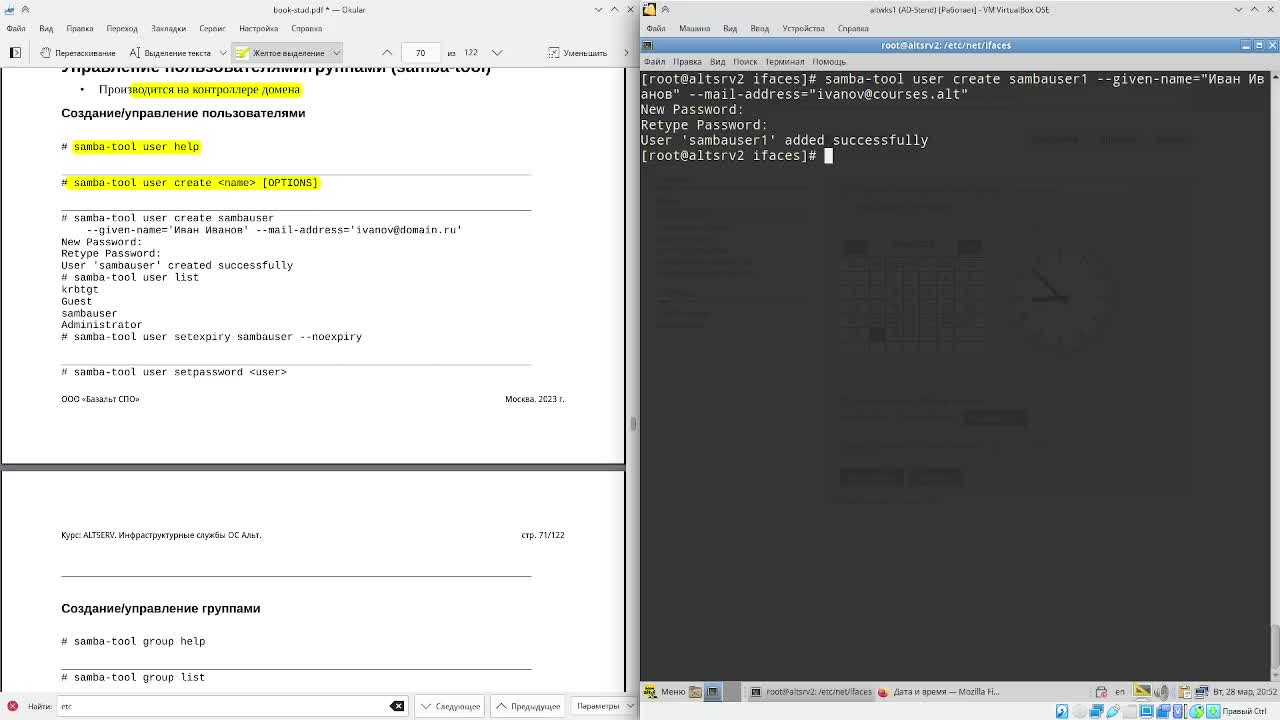Go to the previous page arrow in Okular
1280x720 pixels.
pyautogui.click(x=387, y=52)
